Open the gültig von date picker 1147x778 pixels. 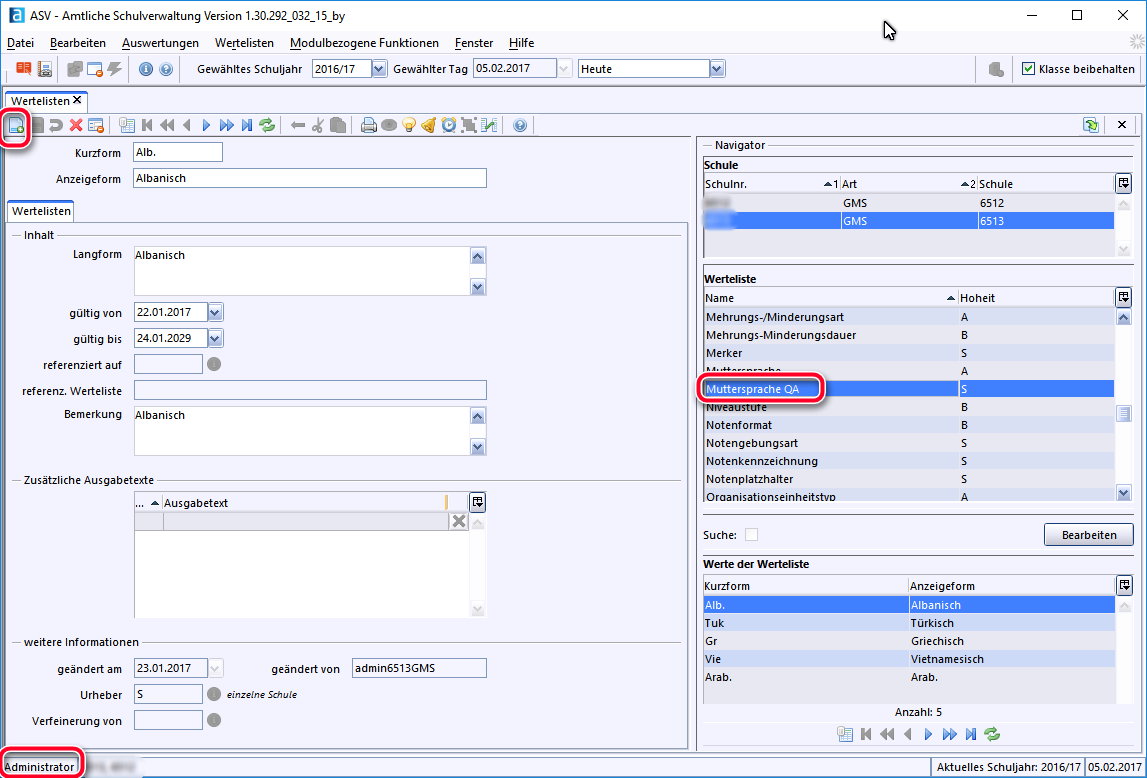(215, 312)
